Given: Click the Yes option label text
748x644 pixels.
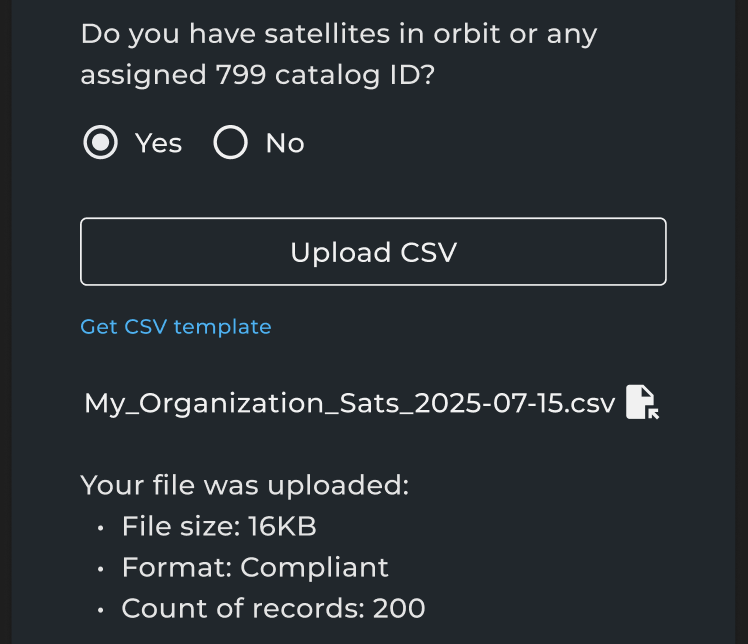Looking at the screenshot, I should [x=159, y=143].
